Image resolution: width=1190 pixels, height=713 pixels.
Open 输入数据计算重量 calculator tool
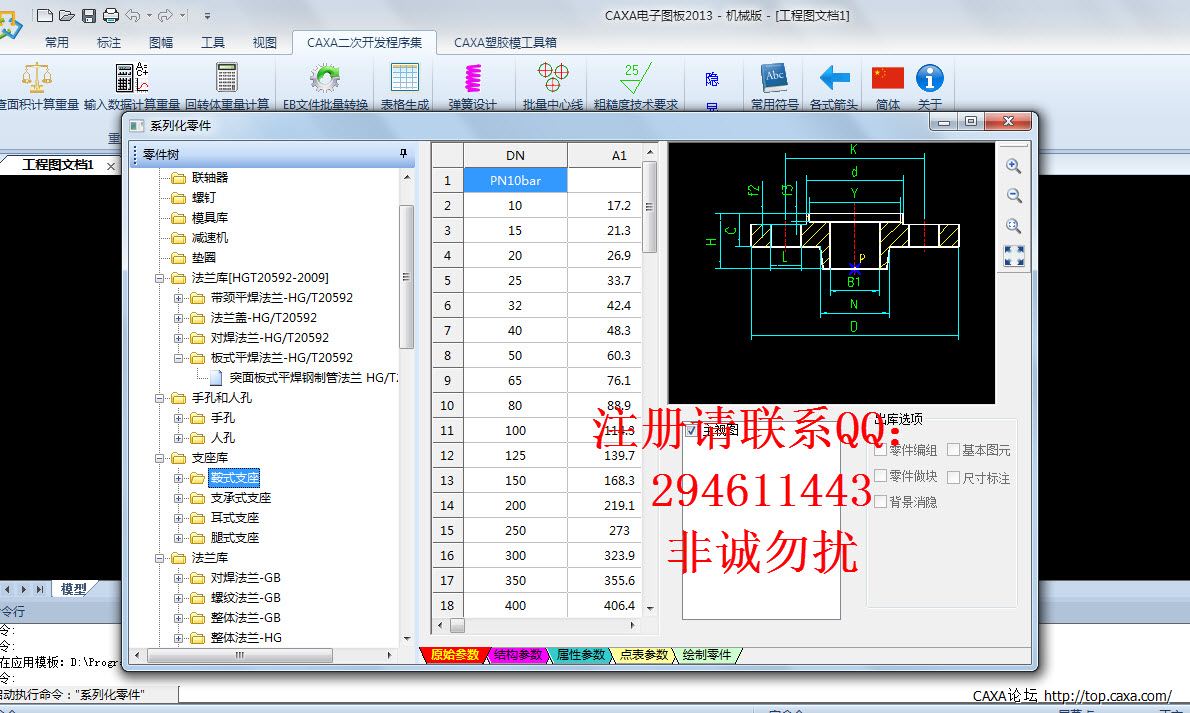pyautogui.click(x=131, y=86)
